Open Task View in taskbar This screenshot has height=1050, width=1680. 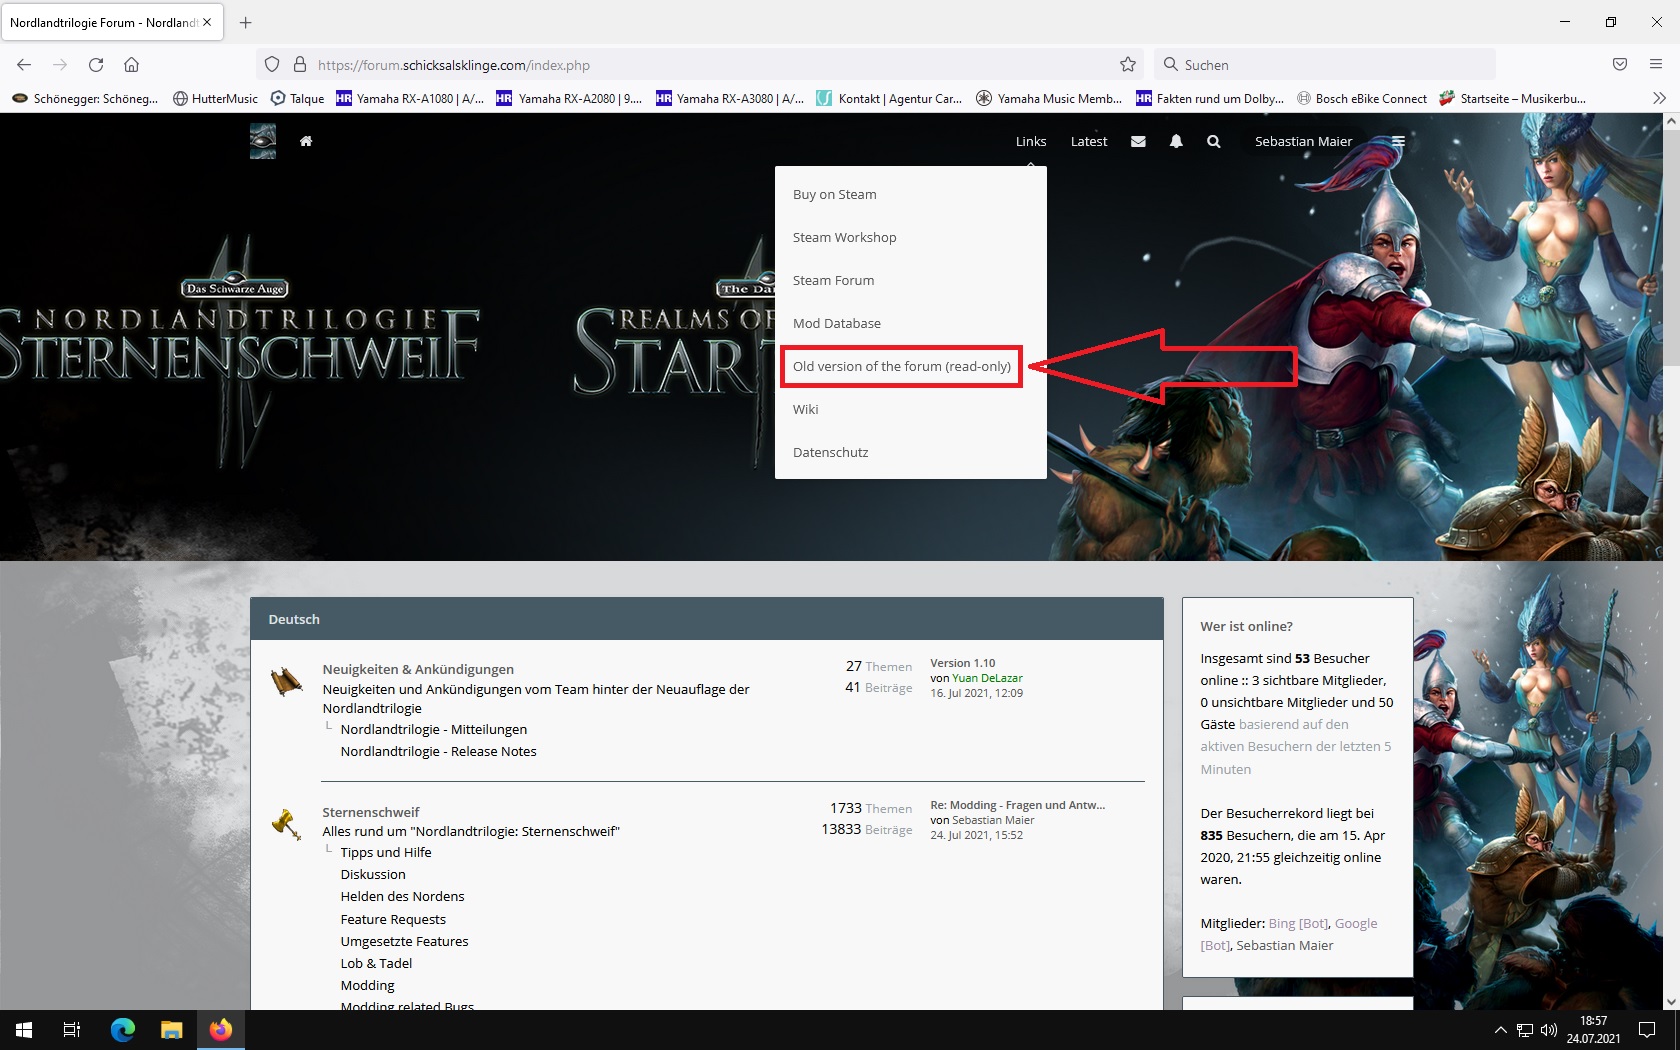click(72, 1030)
